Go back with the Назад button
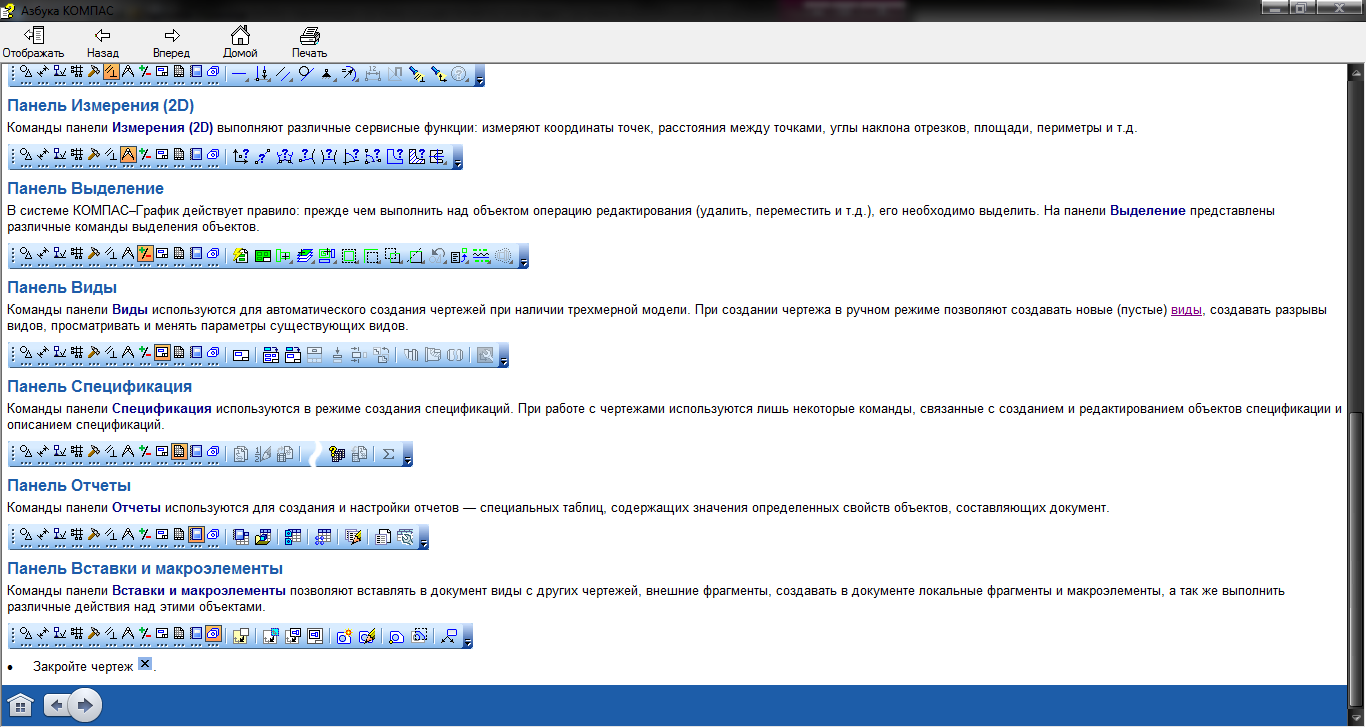This screenshot has height=728, width=1366. tap(102, 42)
